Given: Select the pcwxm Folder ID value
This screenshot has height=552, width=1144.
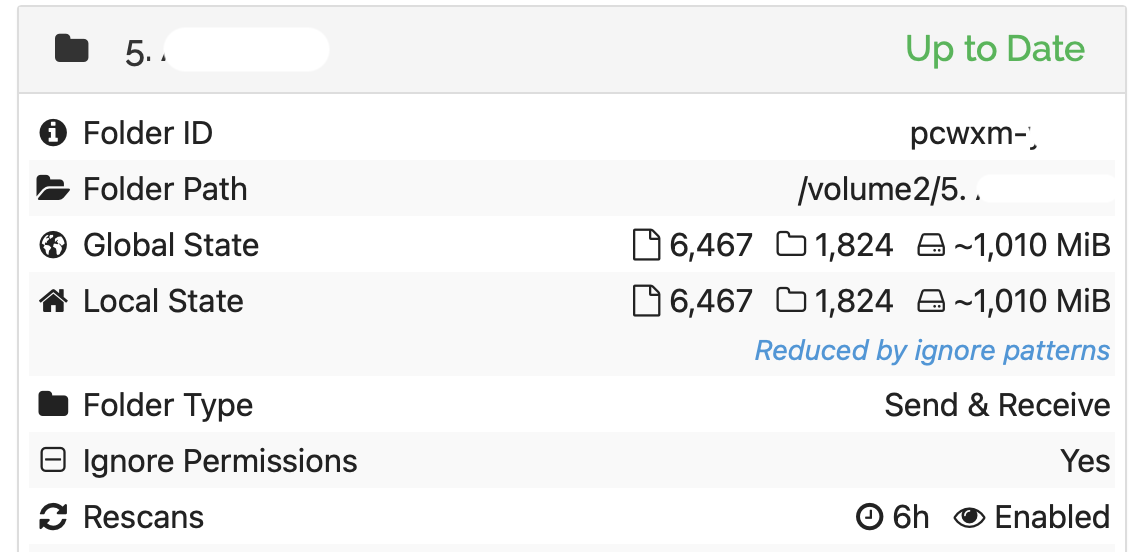Looking at the screenshot, I should click(973, 133).
